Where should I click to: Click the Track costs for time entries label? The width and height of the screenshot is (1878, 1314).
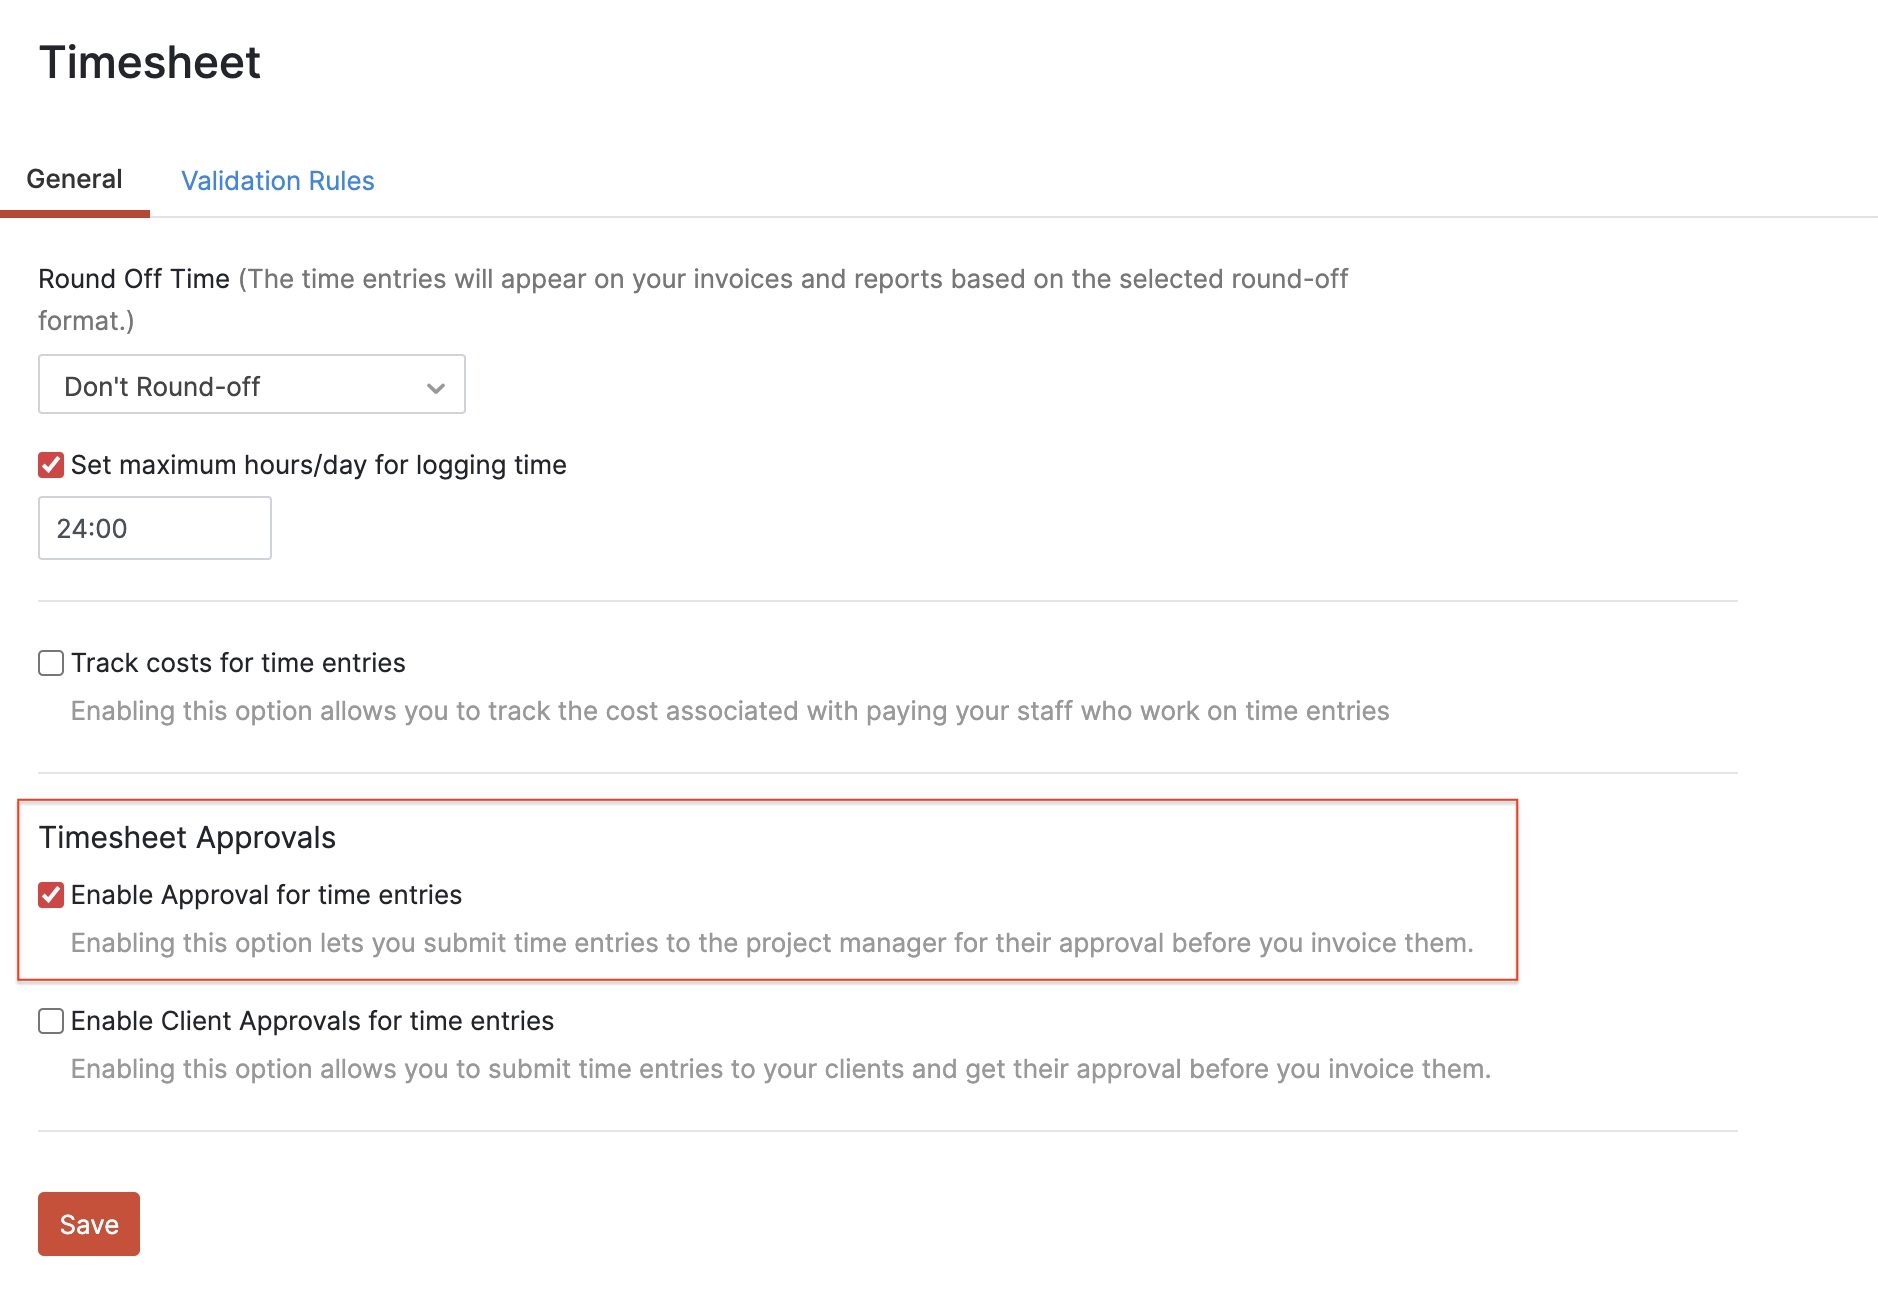[x=238, y=662]
